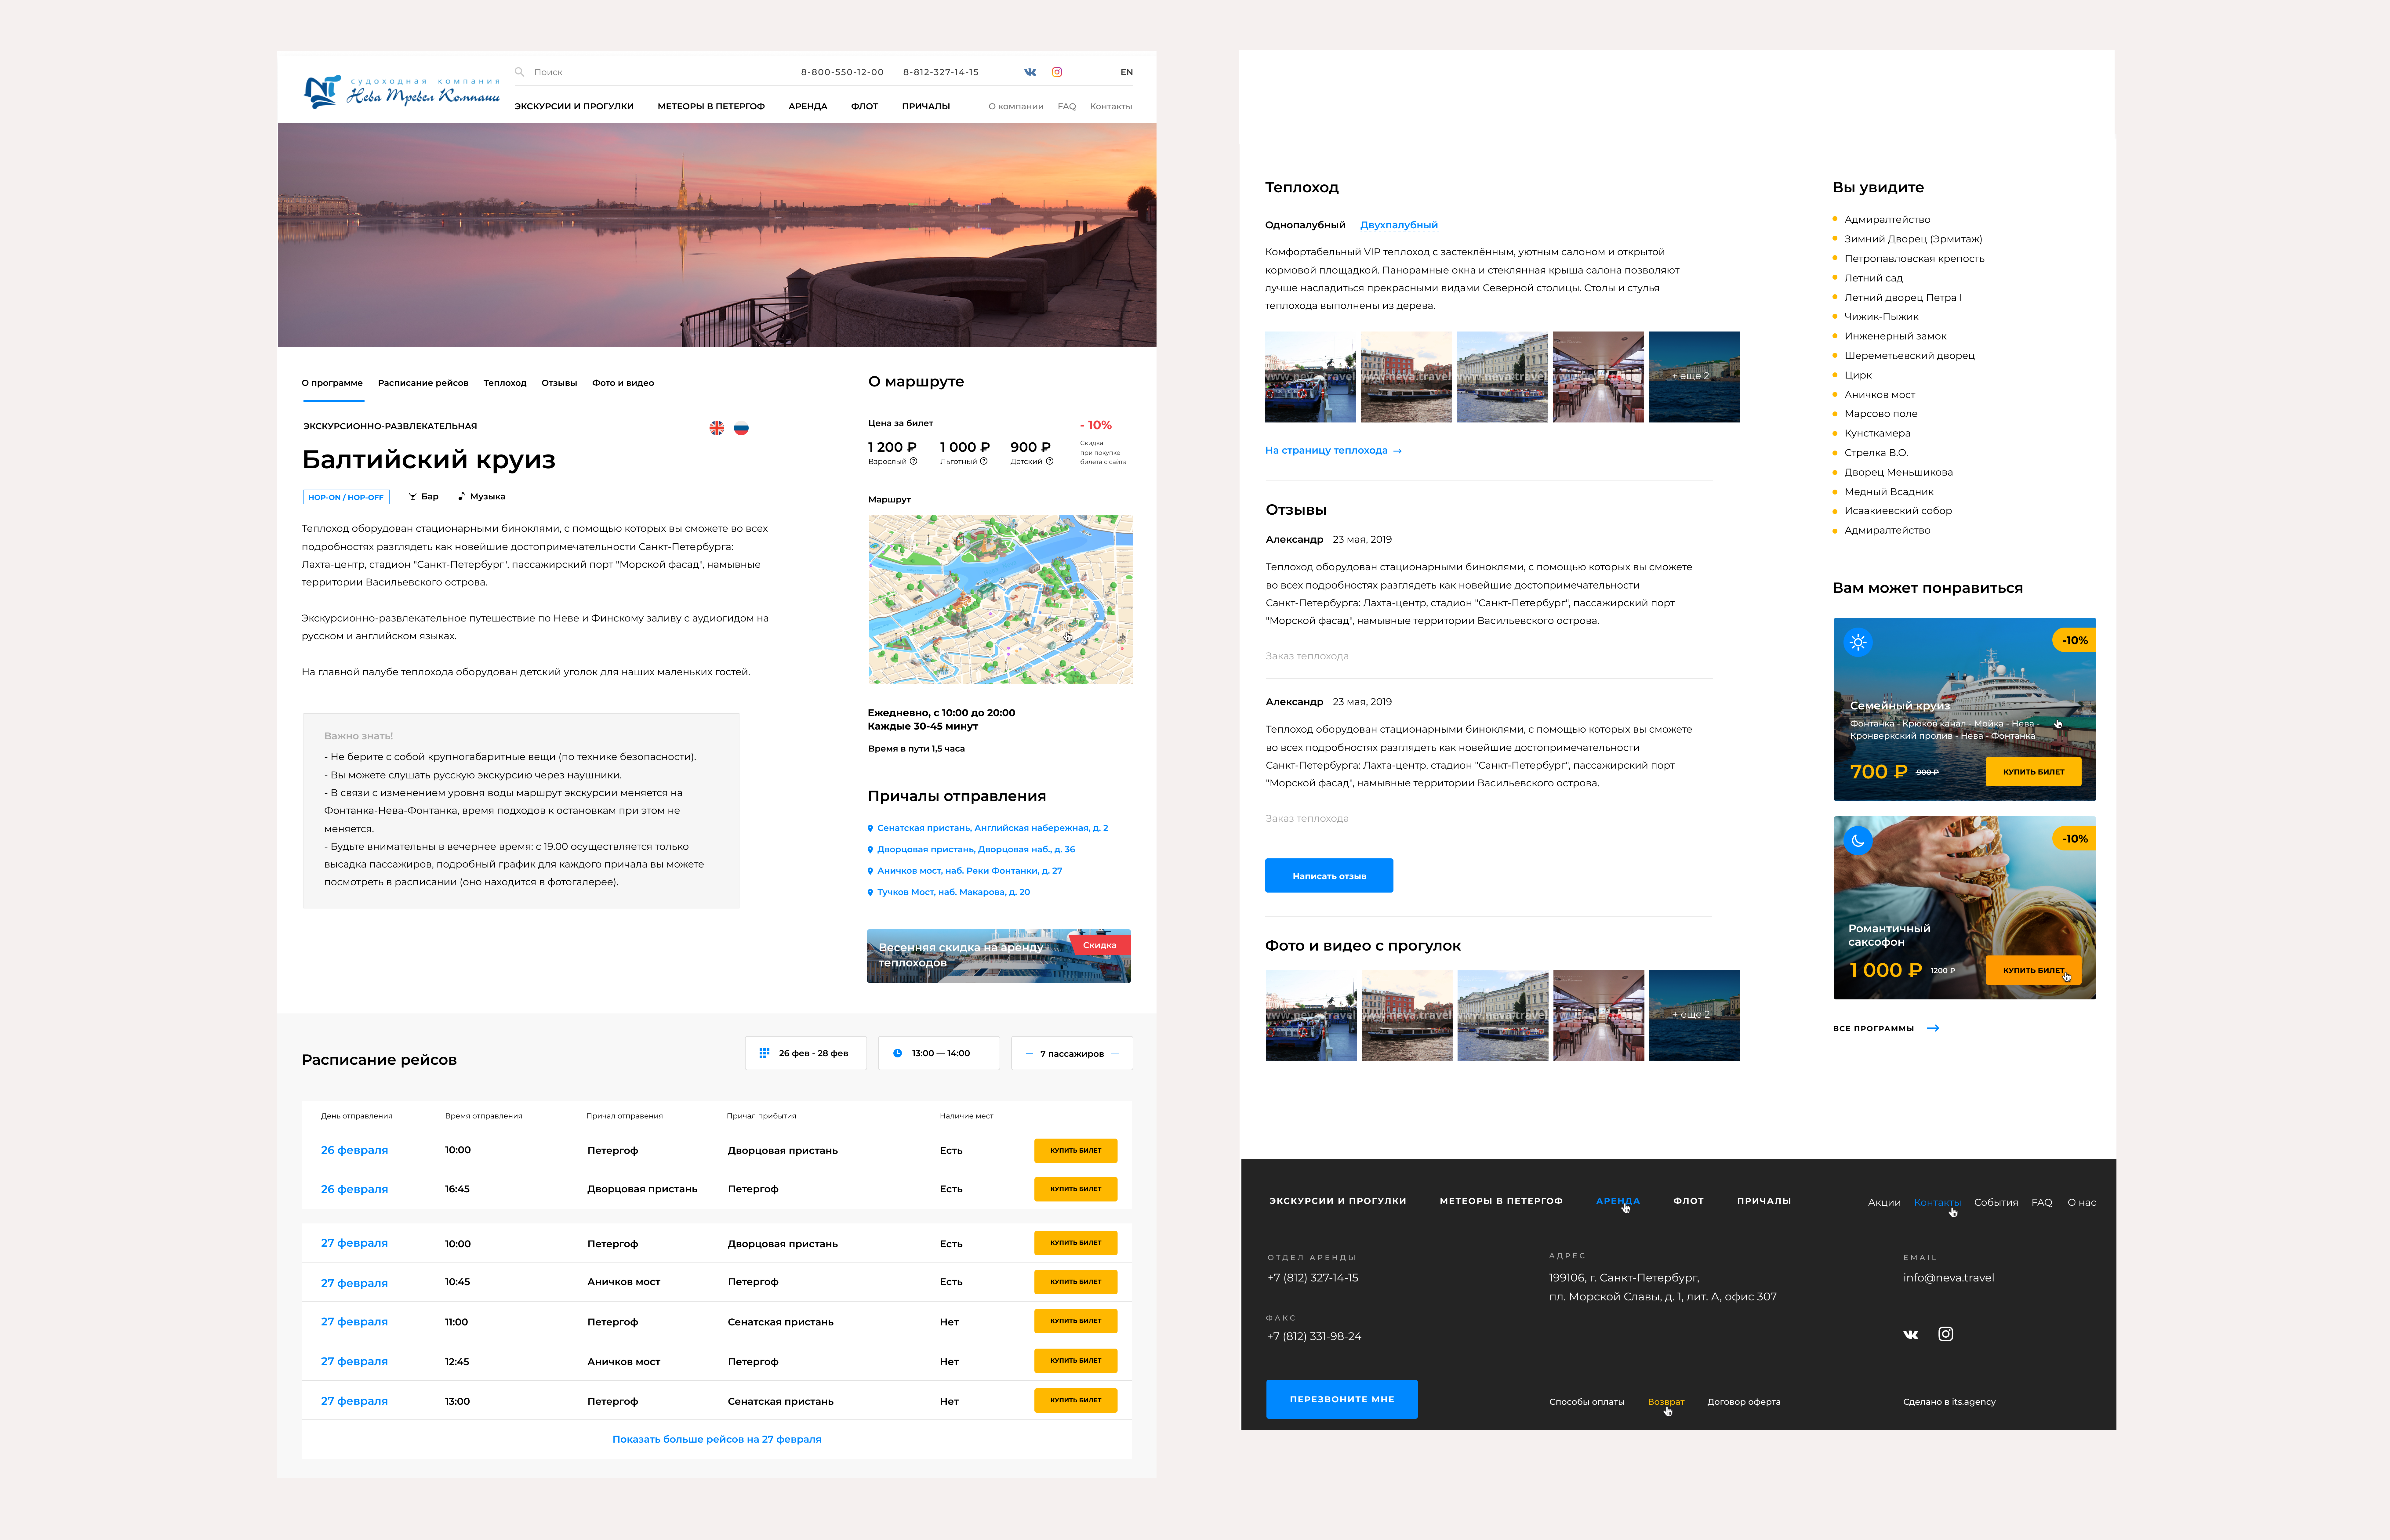Select Двухпалубный ship type

[1399, 225]
